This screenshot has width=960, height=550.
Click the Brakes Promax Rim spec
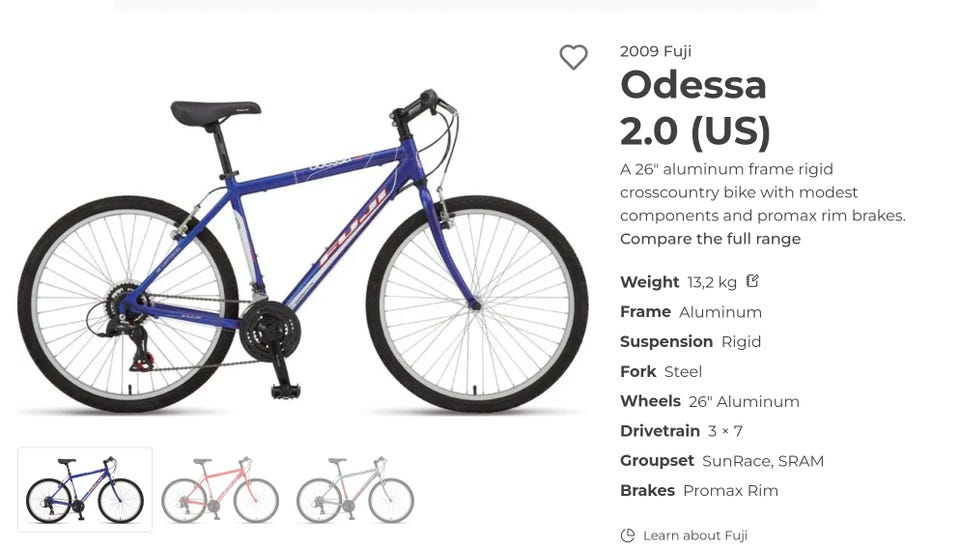point(698,491)
